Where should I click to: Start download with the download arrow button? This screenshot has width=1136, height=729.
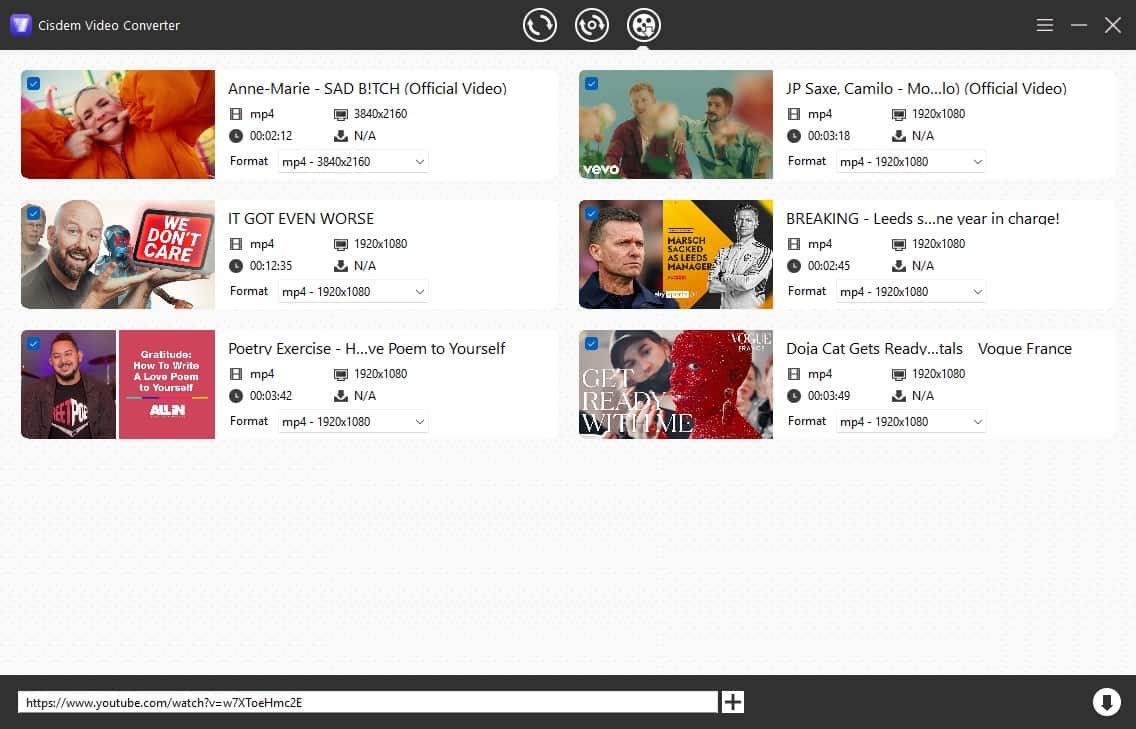[1106, 701]
